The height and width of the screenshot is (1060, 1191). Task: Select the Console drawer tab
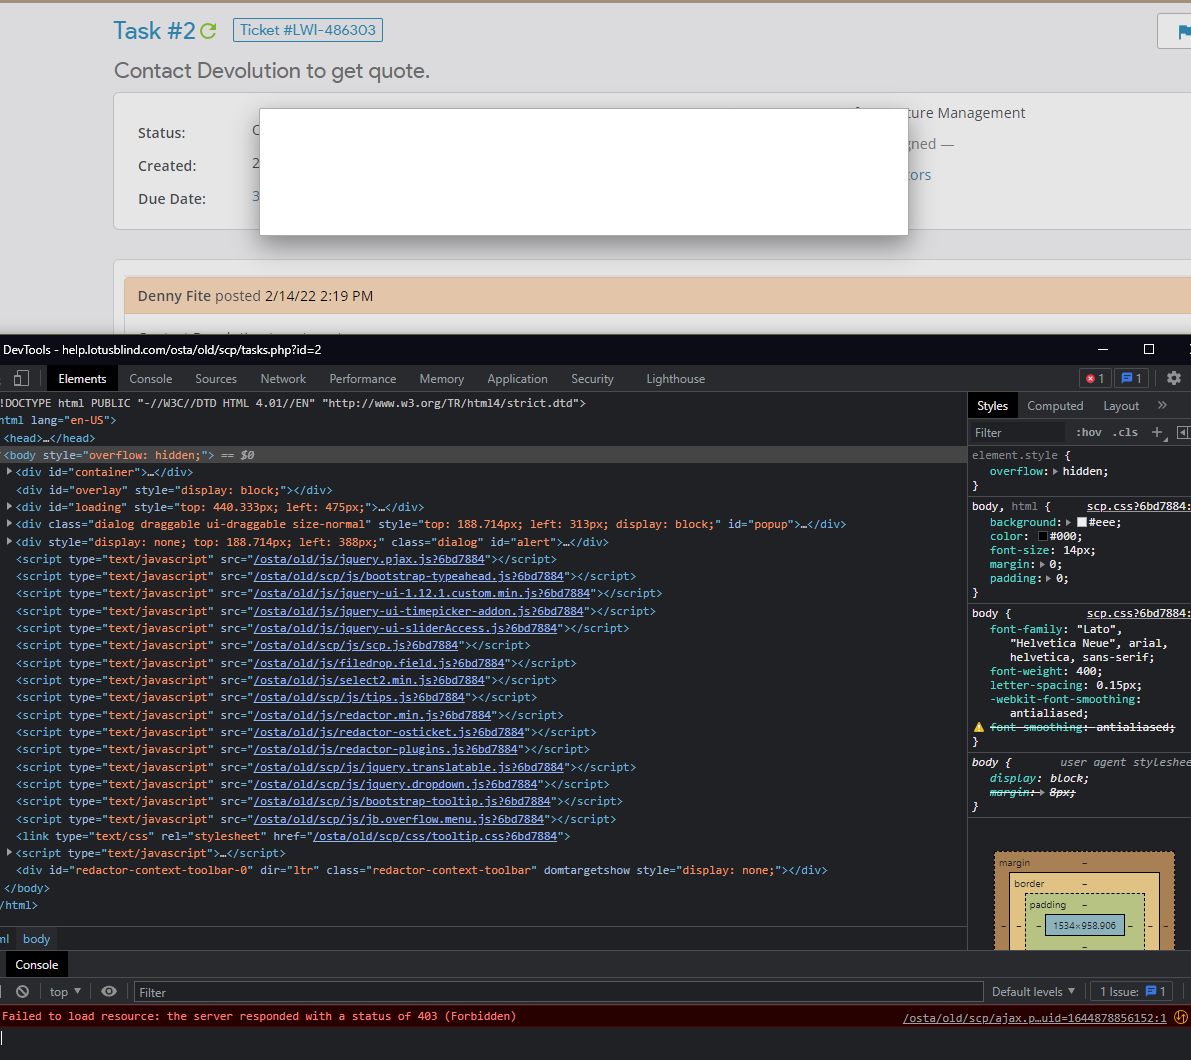tap(36, 964)
